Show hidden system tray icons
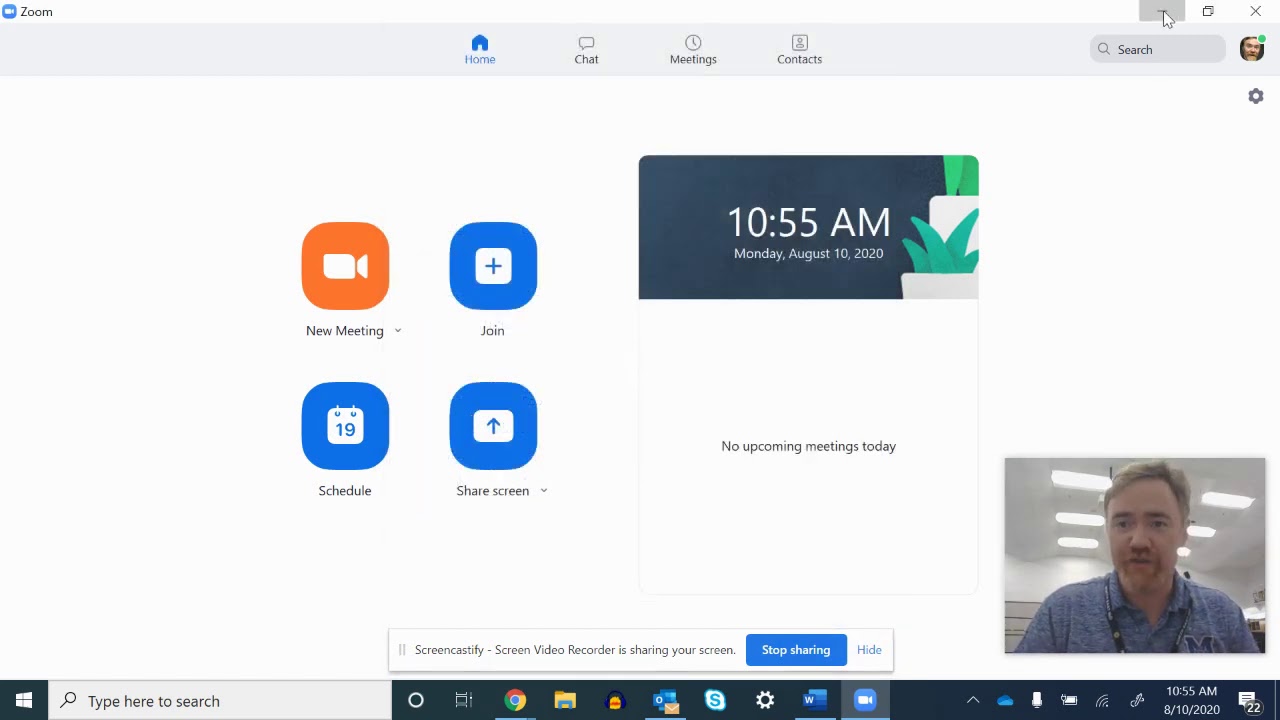The width and height of the screenshot is (1280, 720). 973,701
